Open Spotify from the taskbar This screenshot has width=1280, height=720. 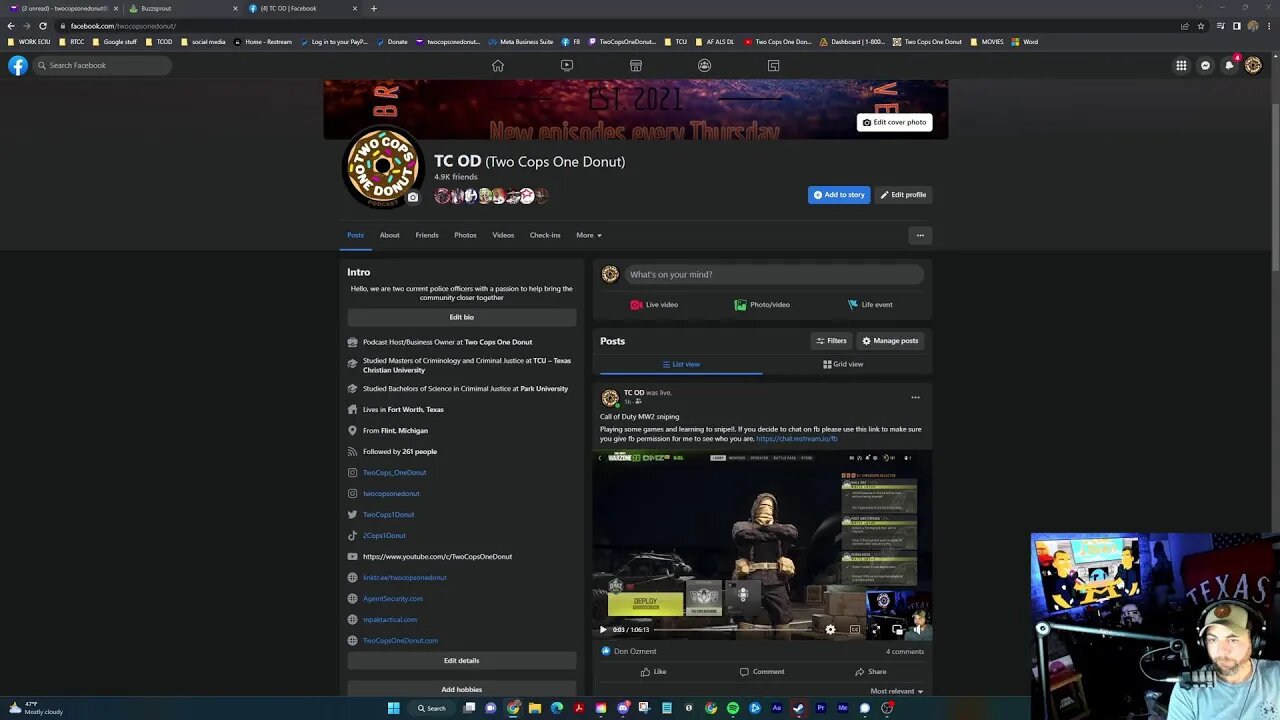point(733,708)
